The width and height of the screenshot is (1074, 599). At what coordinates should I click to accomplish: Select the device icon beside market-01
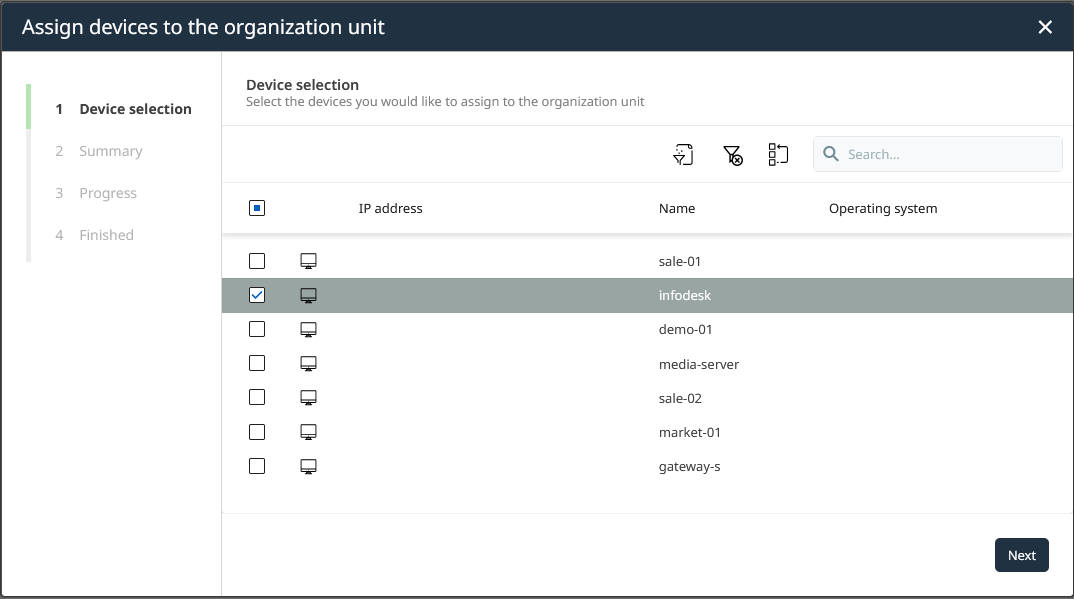coord(308,431)
